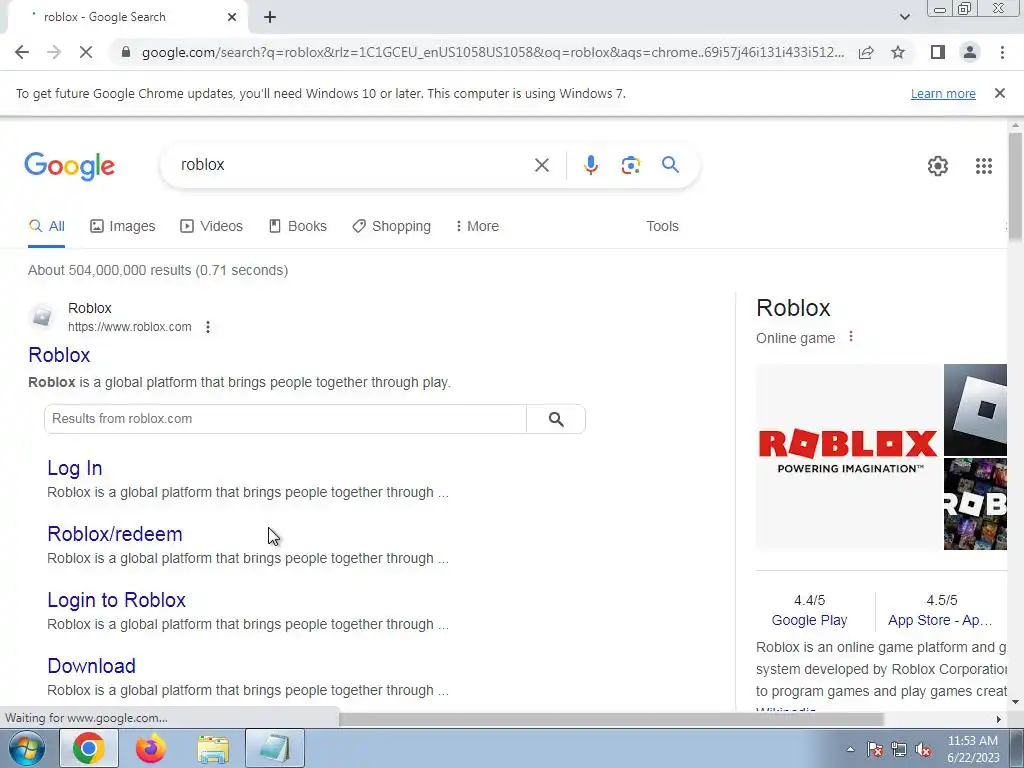Open the Windows Start menu
This screenshot has width=1024, height=768.
(x=26, y=748)
